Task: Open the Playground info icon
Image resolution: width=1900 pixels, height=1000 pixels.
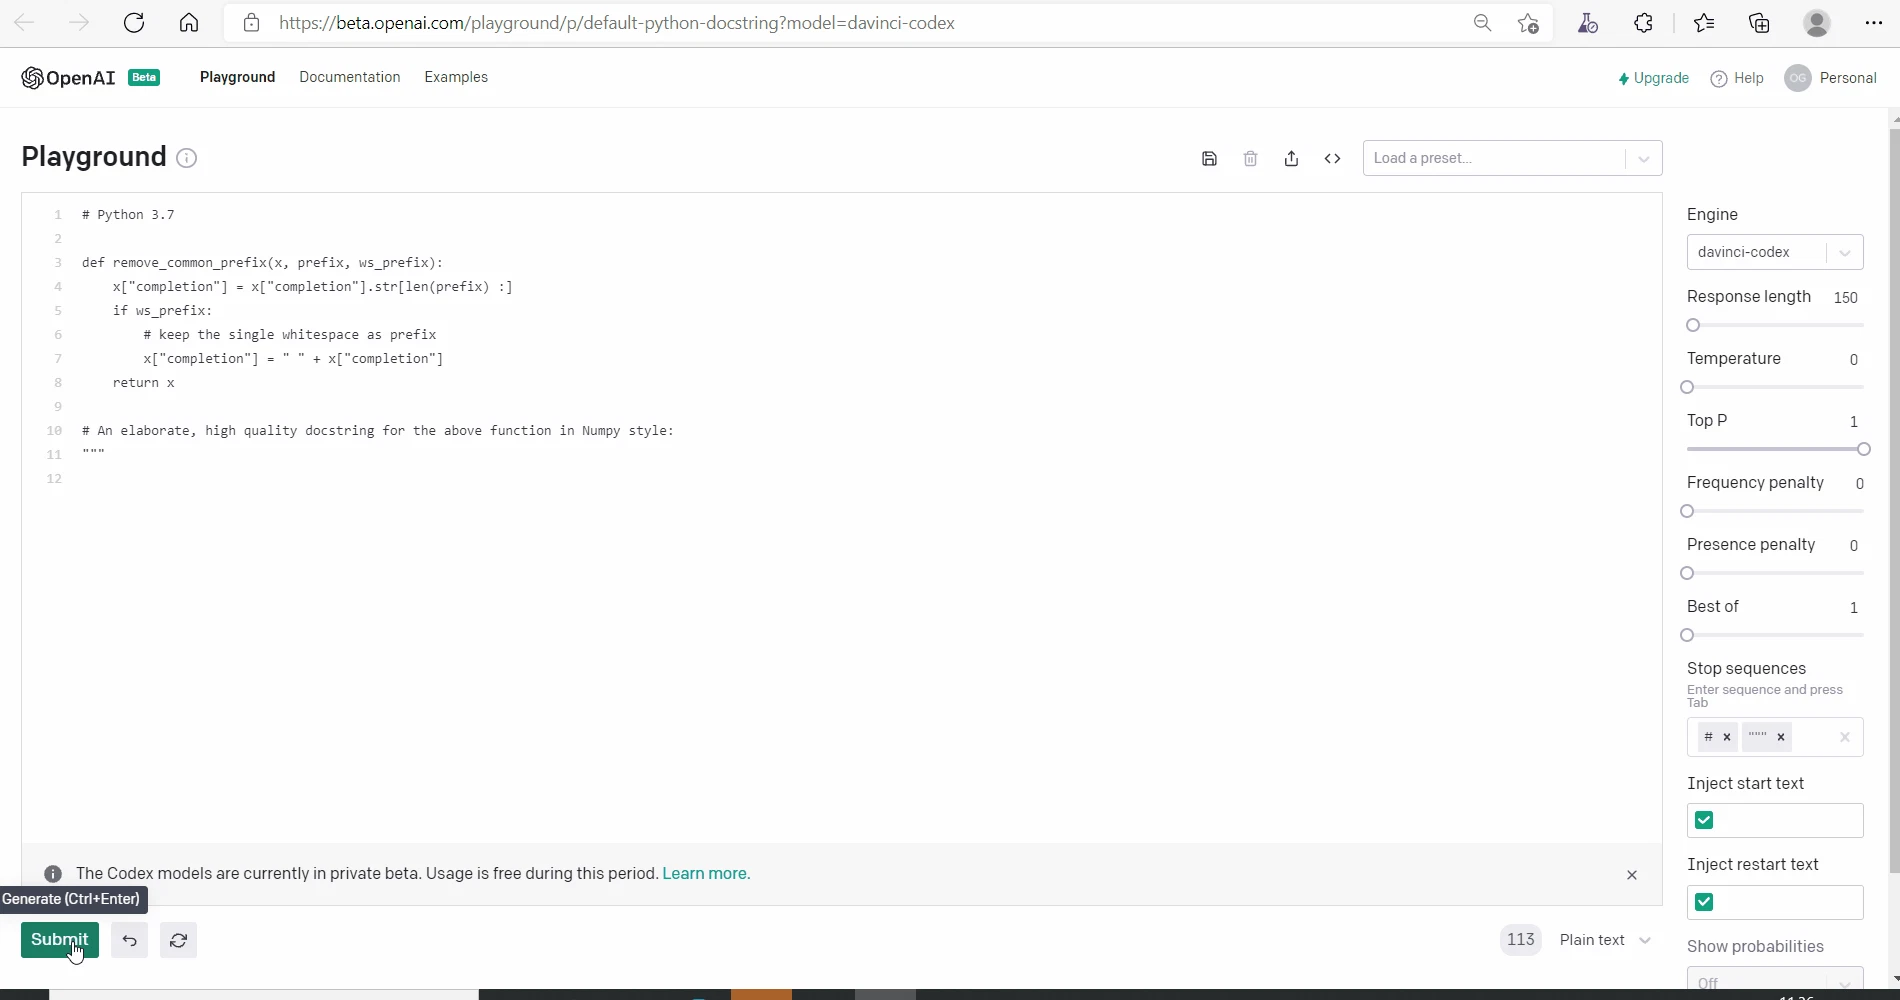Action: coord(186,158)
